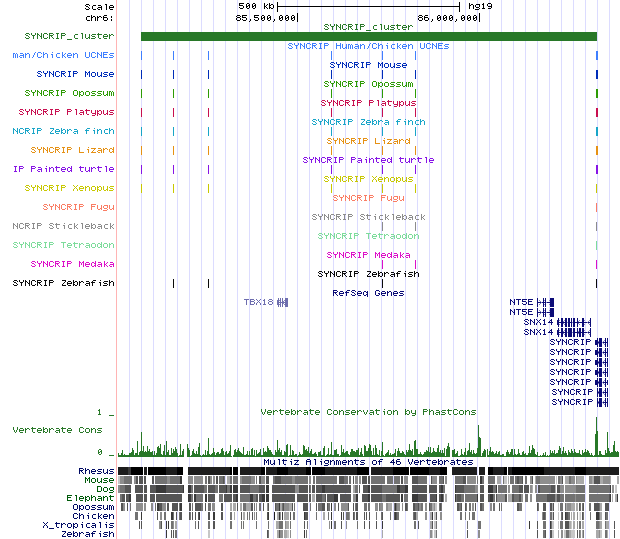Click the Vertebrate Cons side label

click(57, 429)
